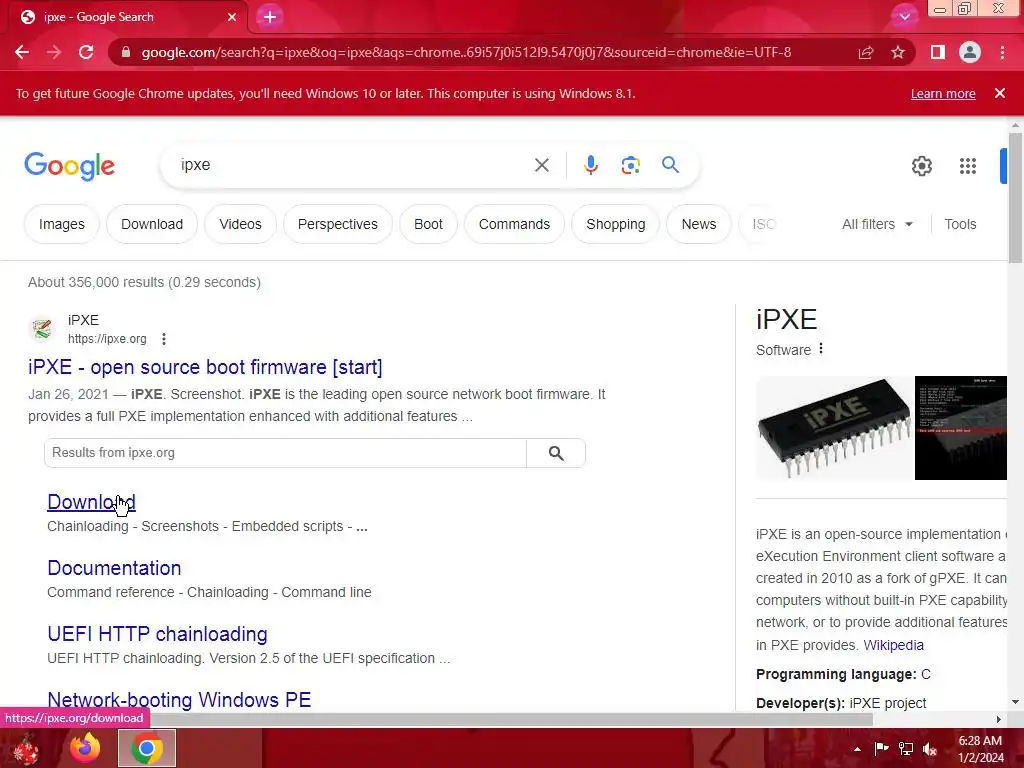This screenshot has width=1024, height=768.
Task: Dismiss the Windows 8.1 update notice
Action: tap(1000, 93)
